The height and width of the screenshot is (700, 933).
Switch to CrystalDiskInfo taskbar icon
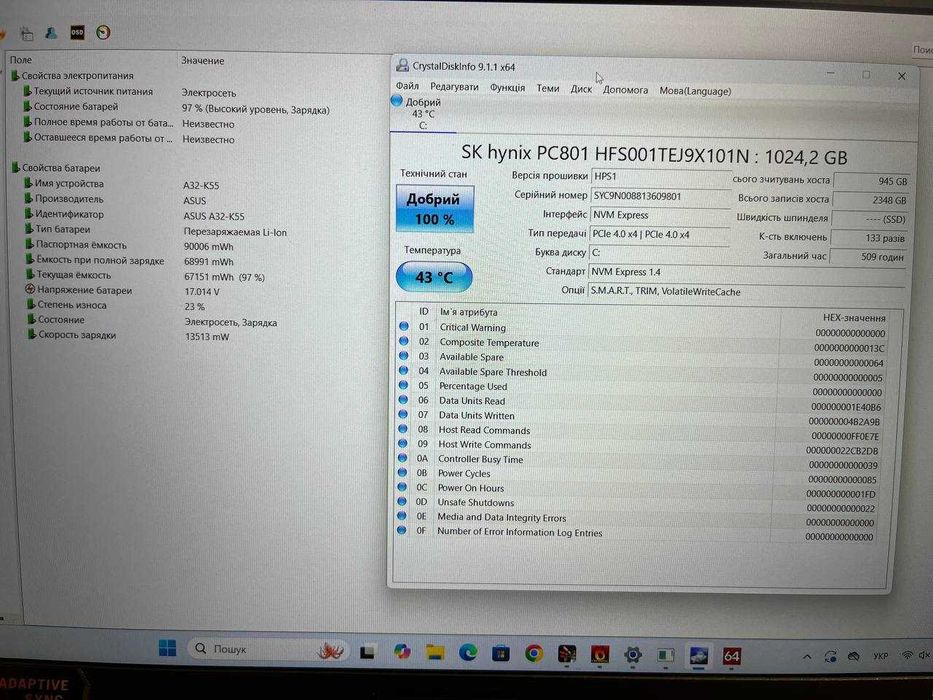(698, 656)
